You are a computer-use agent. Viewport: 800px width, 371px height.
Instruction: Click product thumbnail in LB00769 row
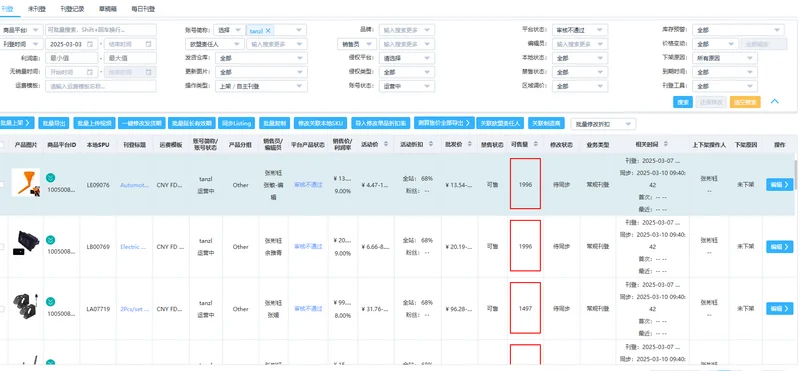coord(26,243)
